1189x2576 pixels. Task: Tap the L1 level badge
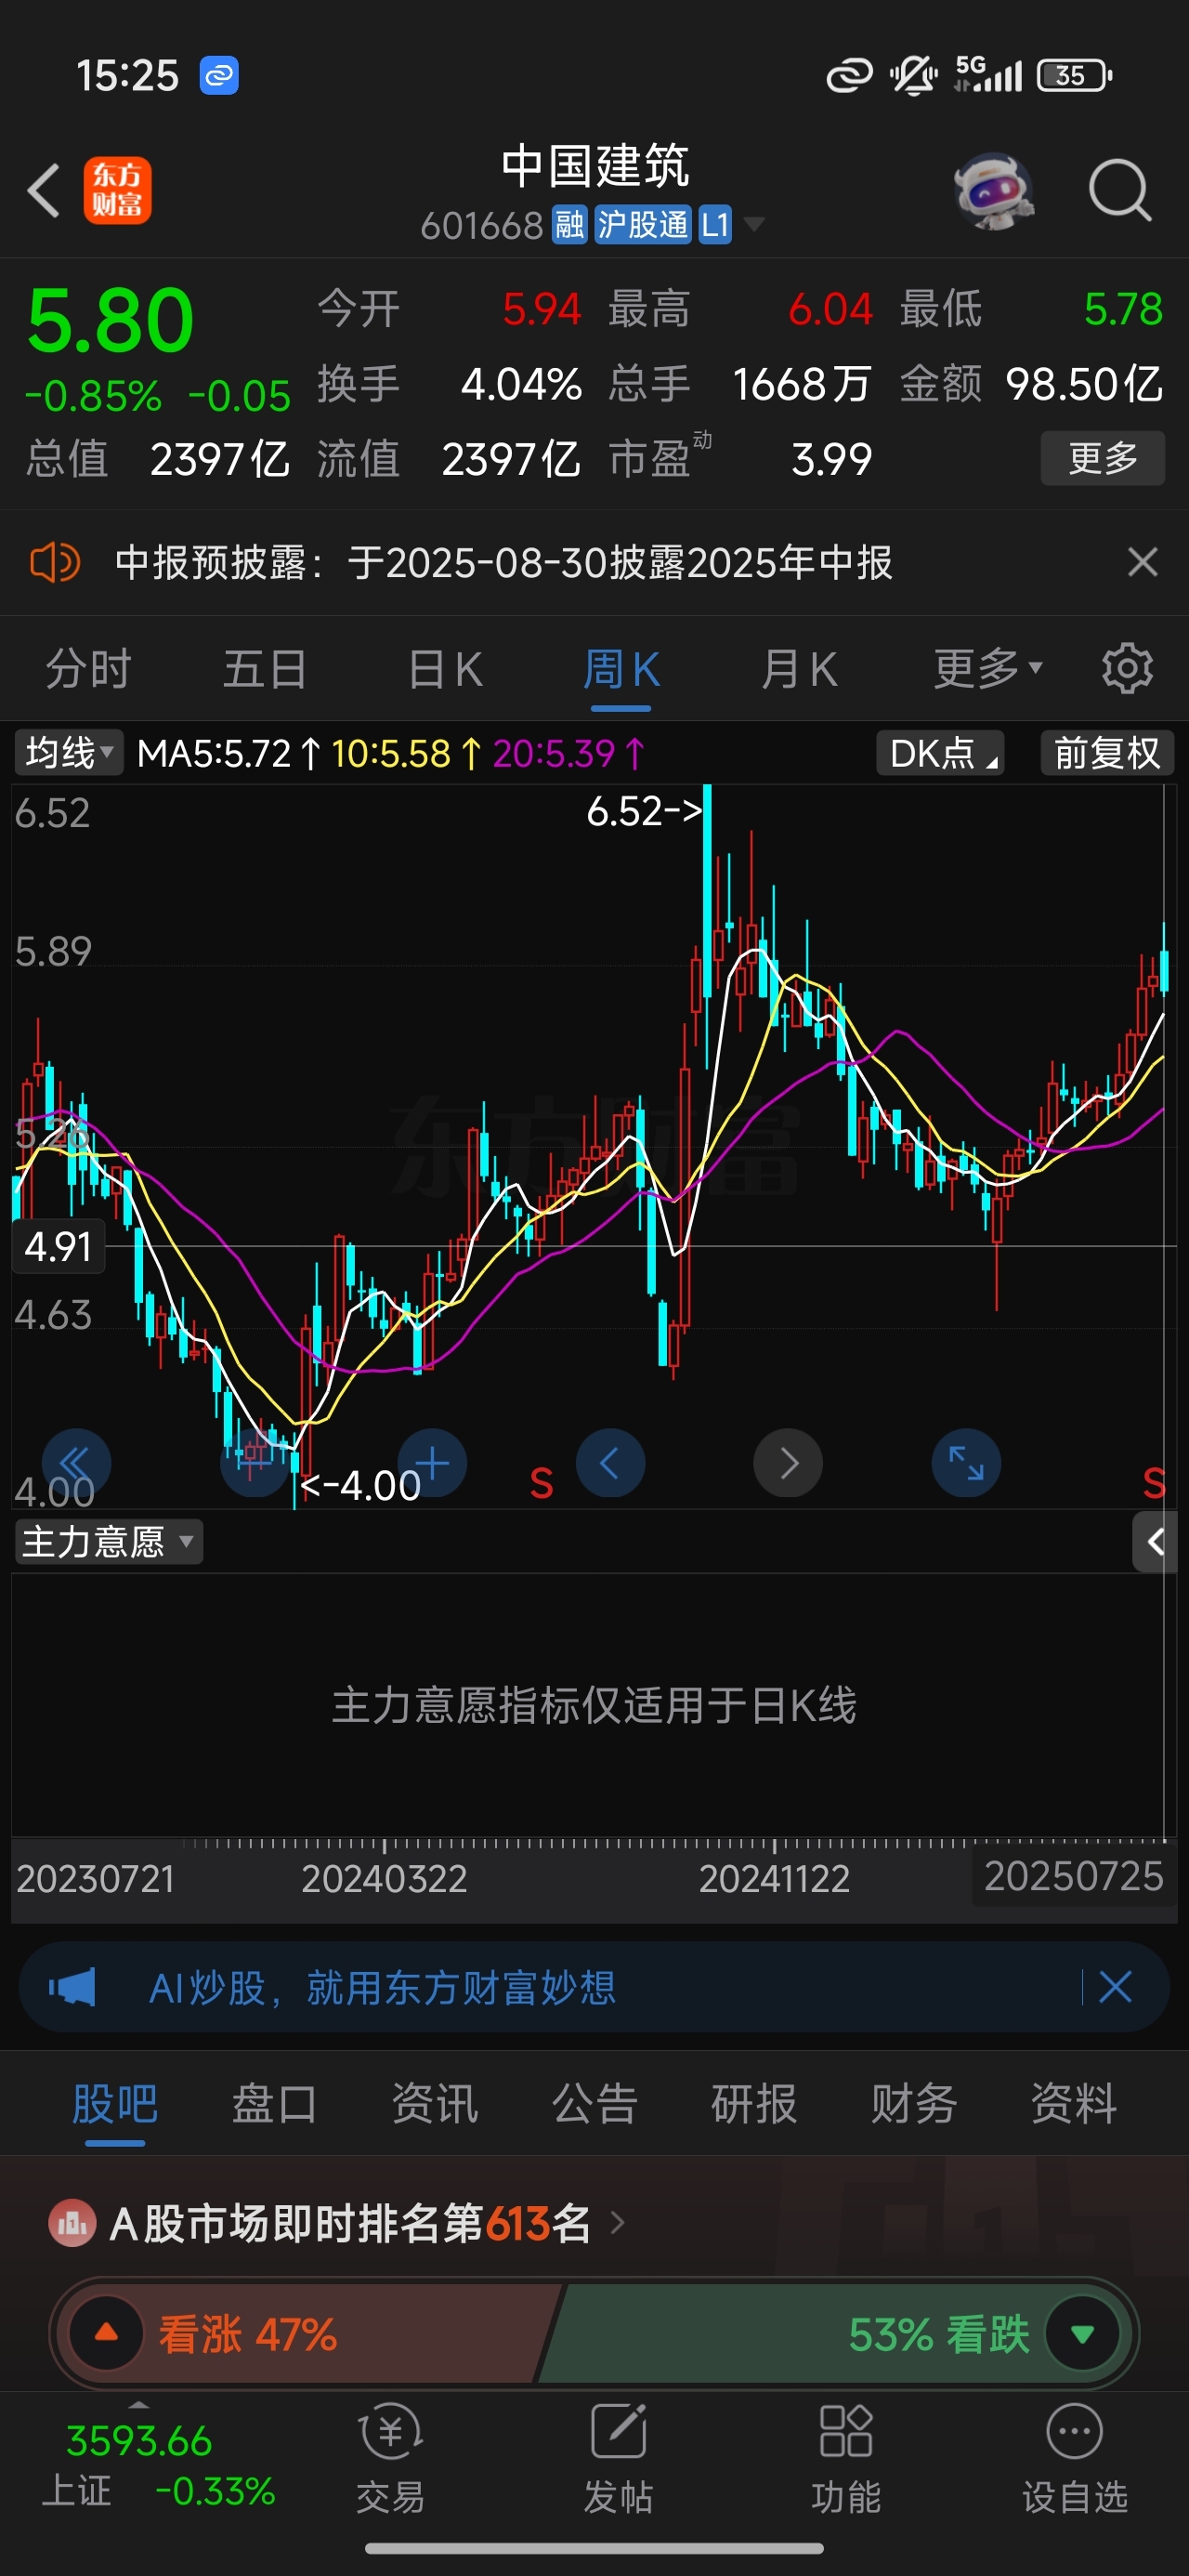715,225
